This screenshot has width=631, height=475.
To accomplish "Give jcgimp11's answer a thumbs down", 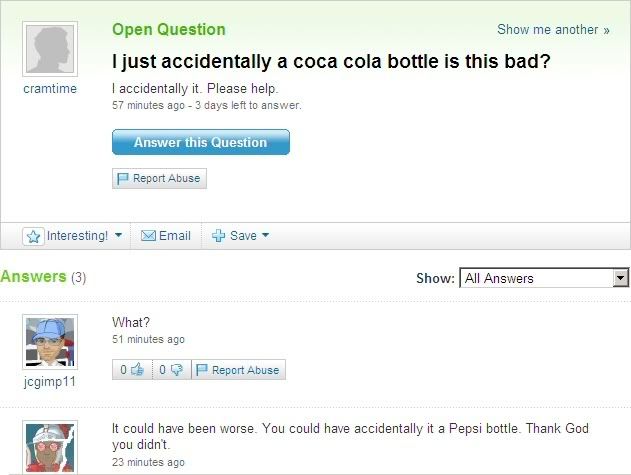I will point(175,370).
